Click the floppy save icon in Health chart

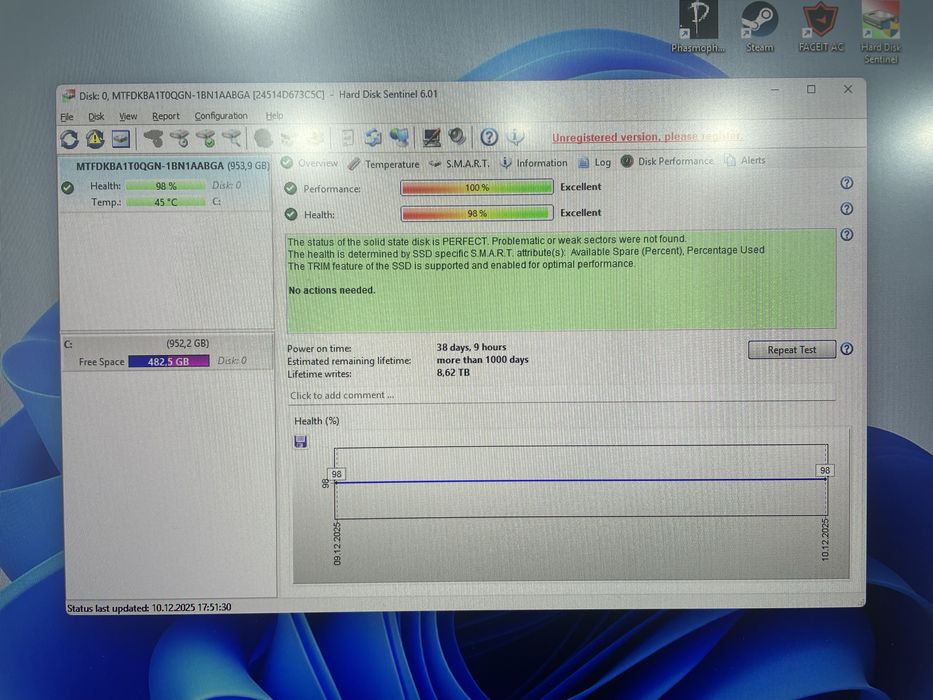click(300, 442)
